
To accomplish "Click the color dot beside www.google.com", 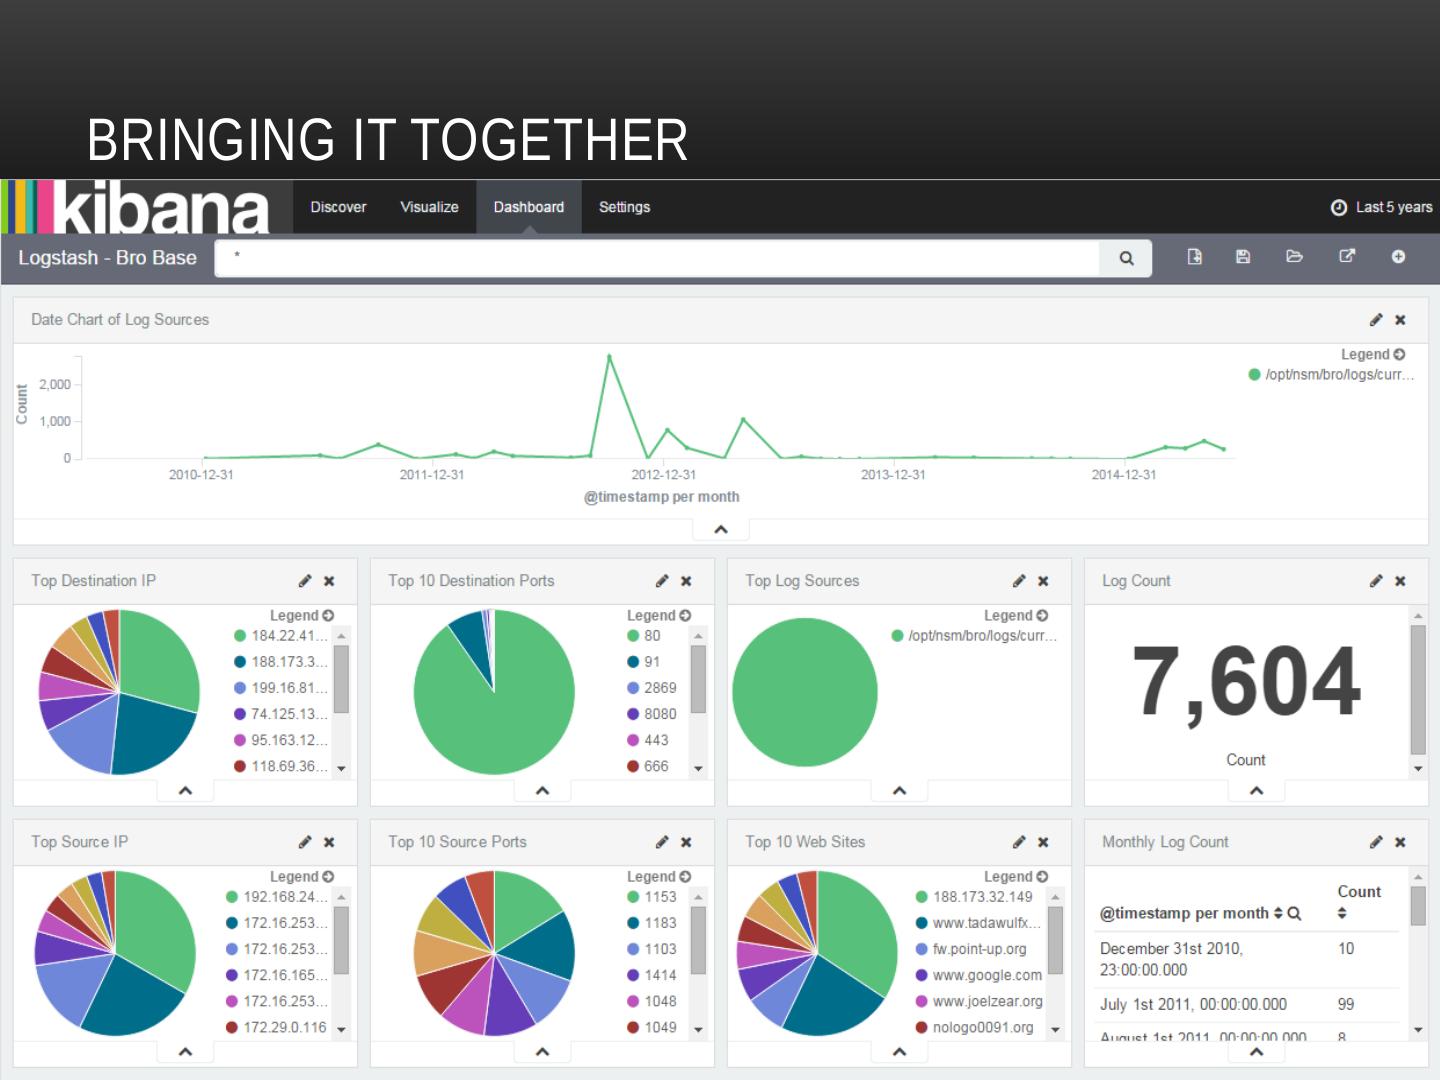I will pyautogui.click(x=922, y=975).
